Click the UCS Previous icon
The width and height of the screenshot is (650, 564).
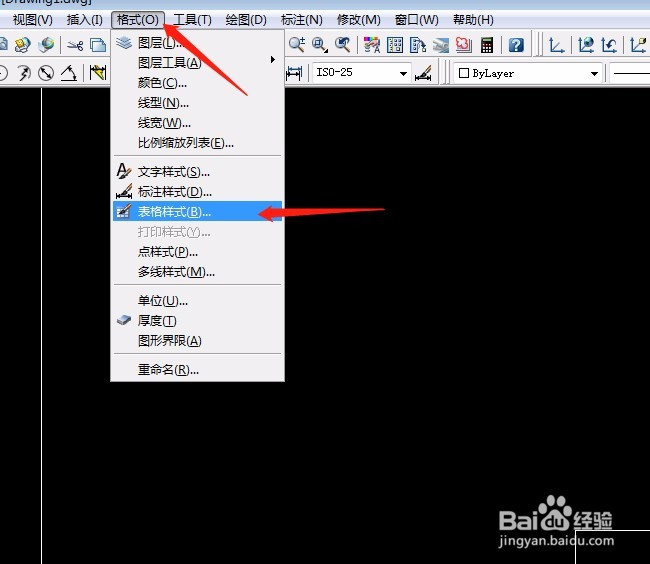tap(609, 45)
